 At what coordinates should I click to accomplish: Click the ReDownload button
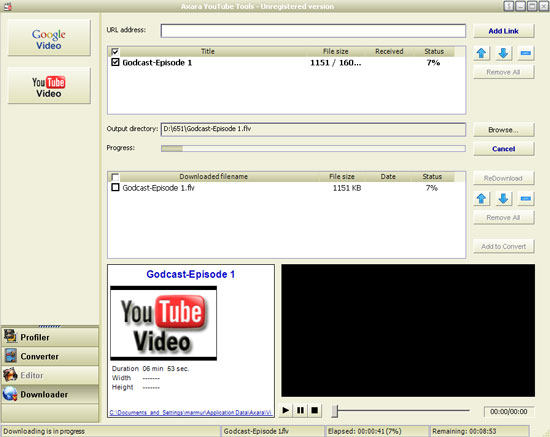(503, 178)
